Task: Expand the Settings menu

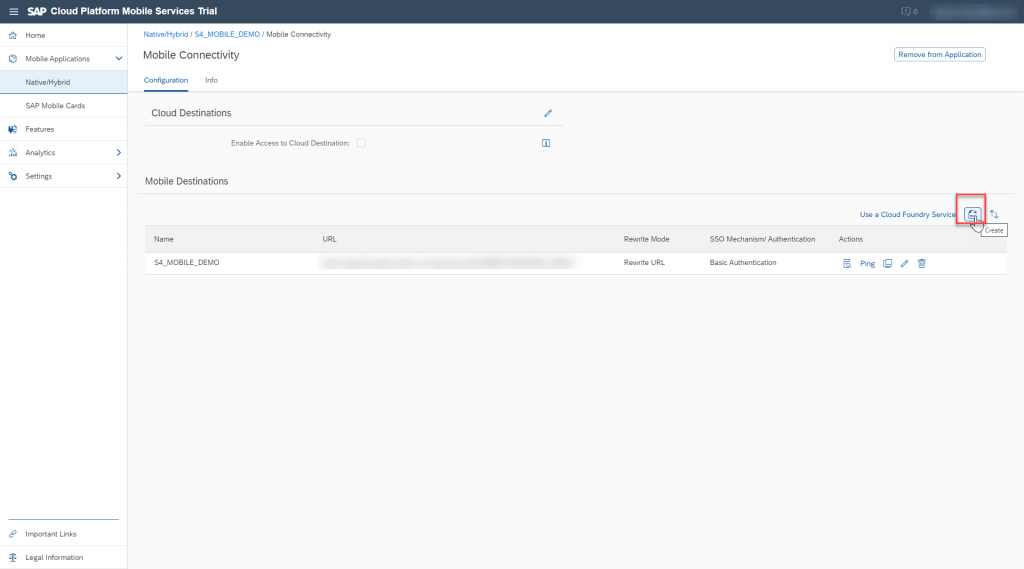Action: [x=119, y=176]
